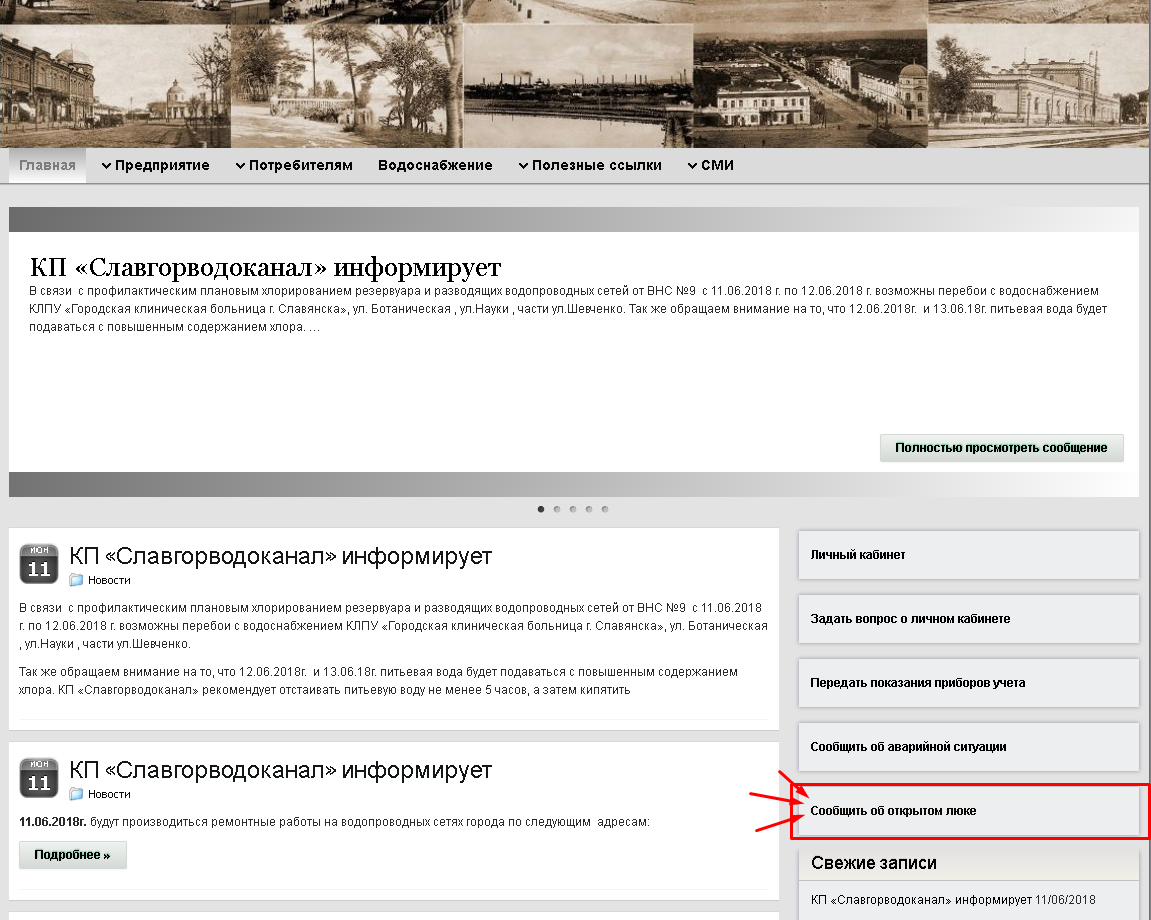
Task: Click chevron arrow next to СМИ
Action: [692, 166]
